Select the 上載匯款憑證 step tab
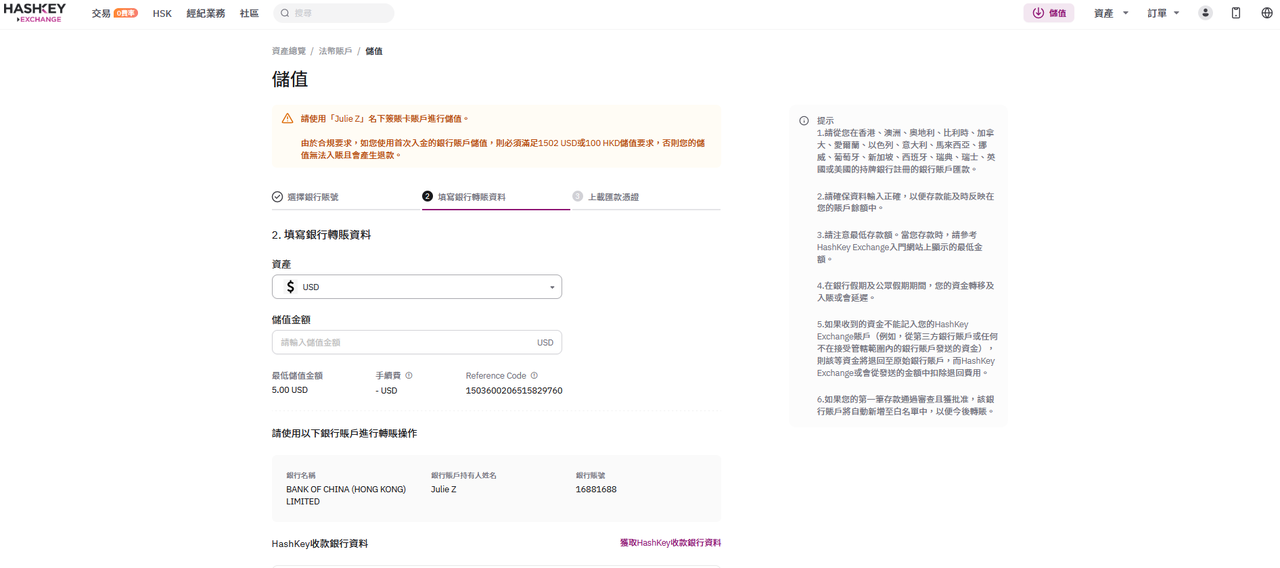The image size is (1280, 568). (645, 197)
